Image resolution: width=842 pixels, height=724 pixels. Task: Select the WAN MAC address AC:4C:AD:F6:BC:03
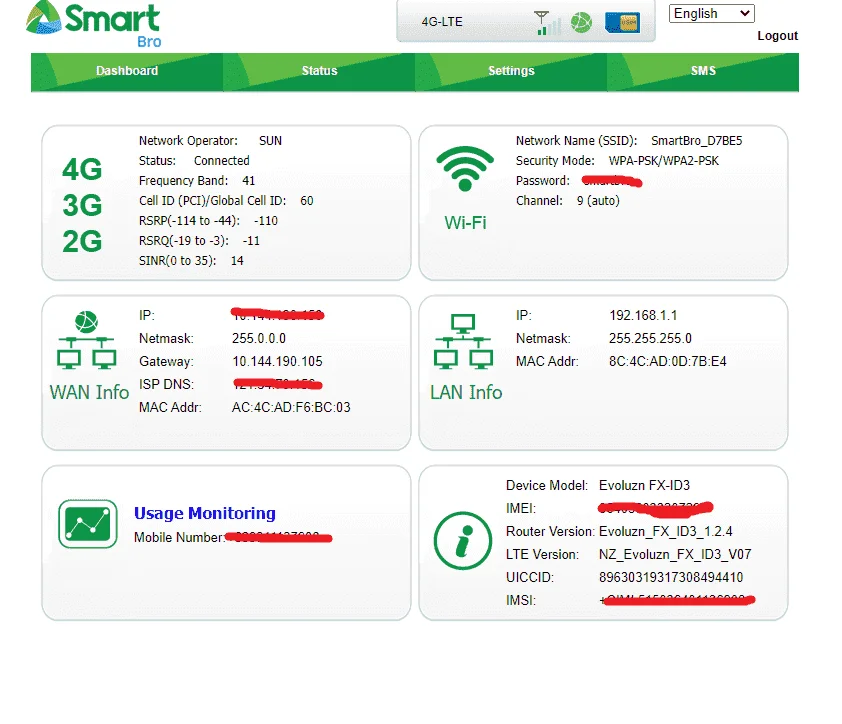291,407
